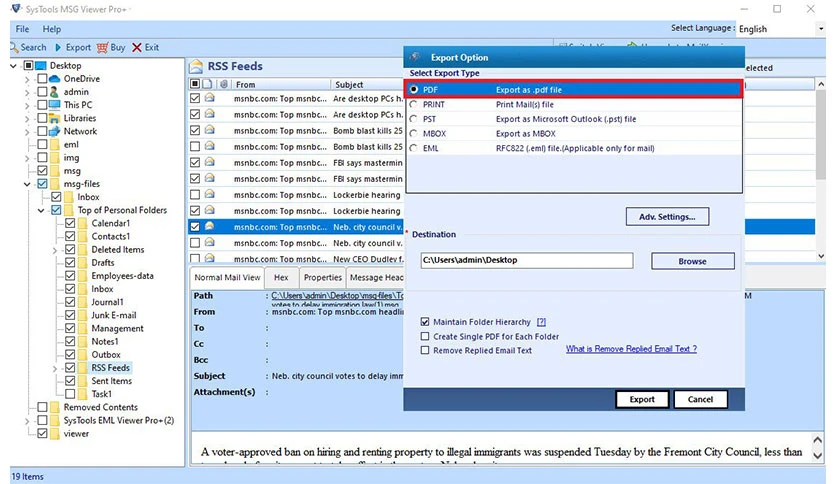Switch to the Hex tab
Screen dimensions: 836x484
click(x=281, y=278)
